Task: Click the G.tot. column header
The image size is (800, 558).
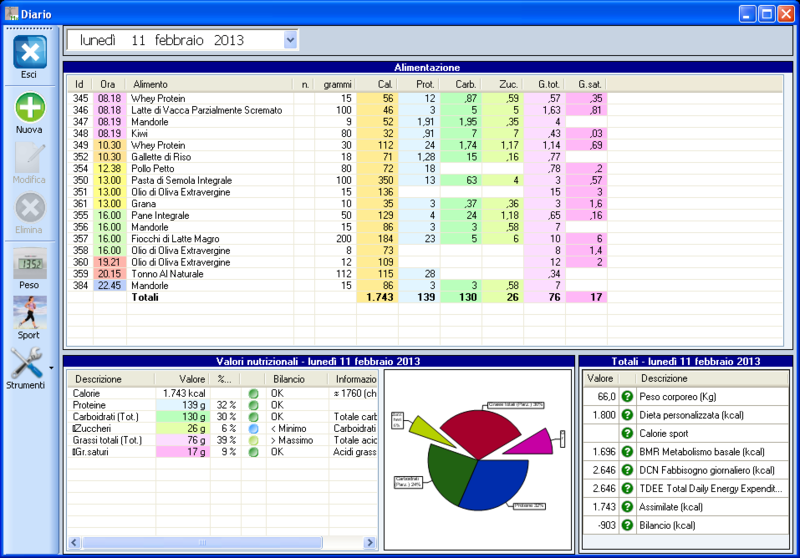Action: 544,84
